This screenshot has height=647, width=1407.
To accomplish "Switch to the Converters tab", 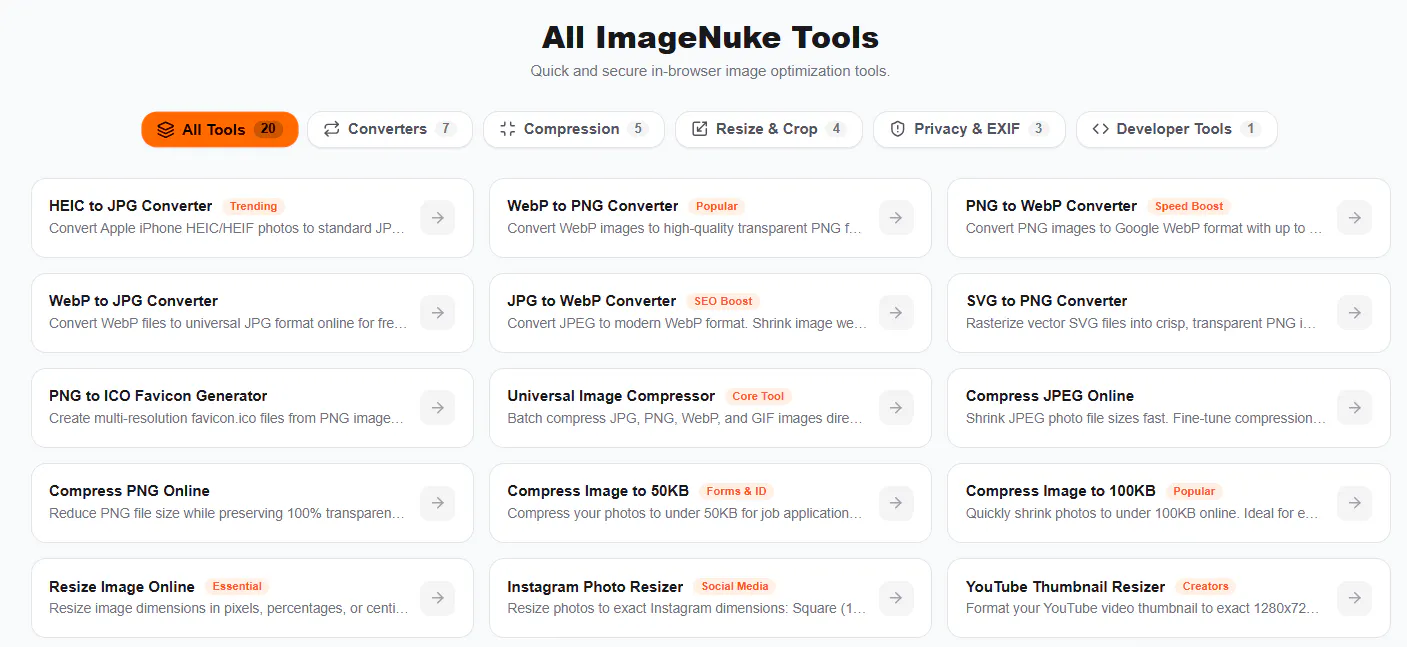I will pyautogui.click(x=390, y=129).
